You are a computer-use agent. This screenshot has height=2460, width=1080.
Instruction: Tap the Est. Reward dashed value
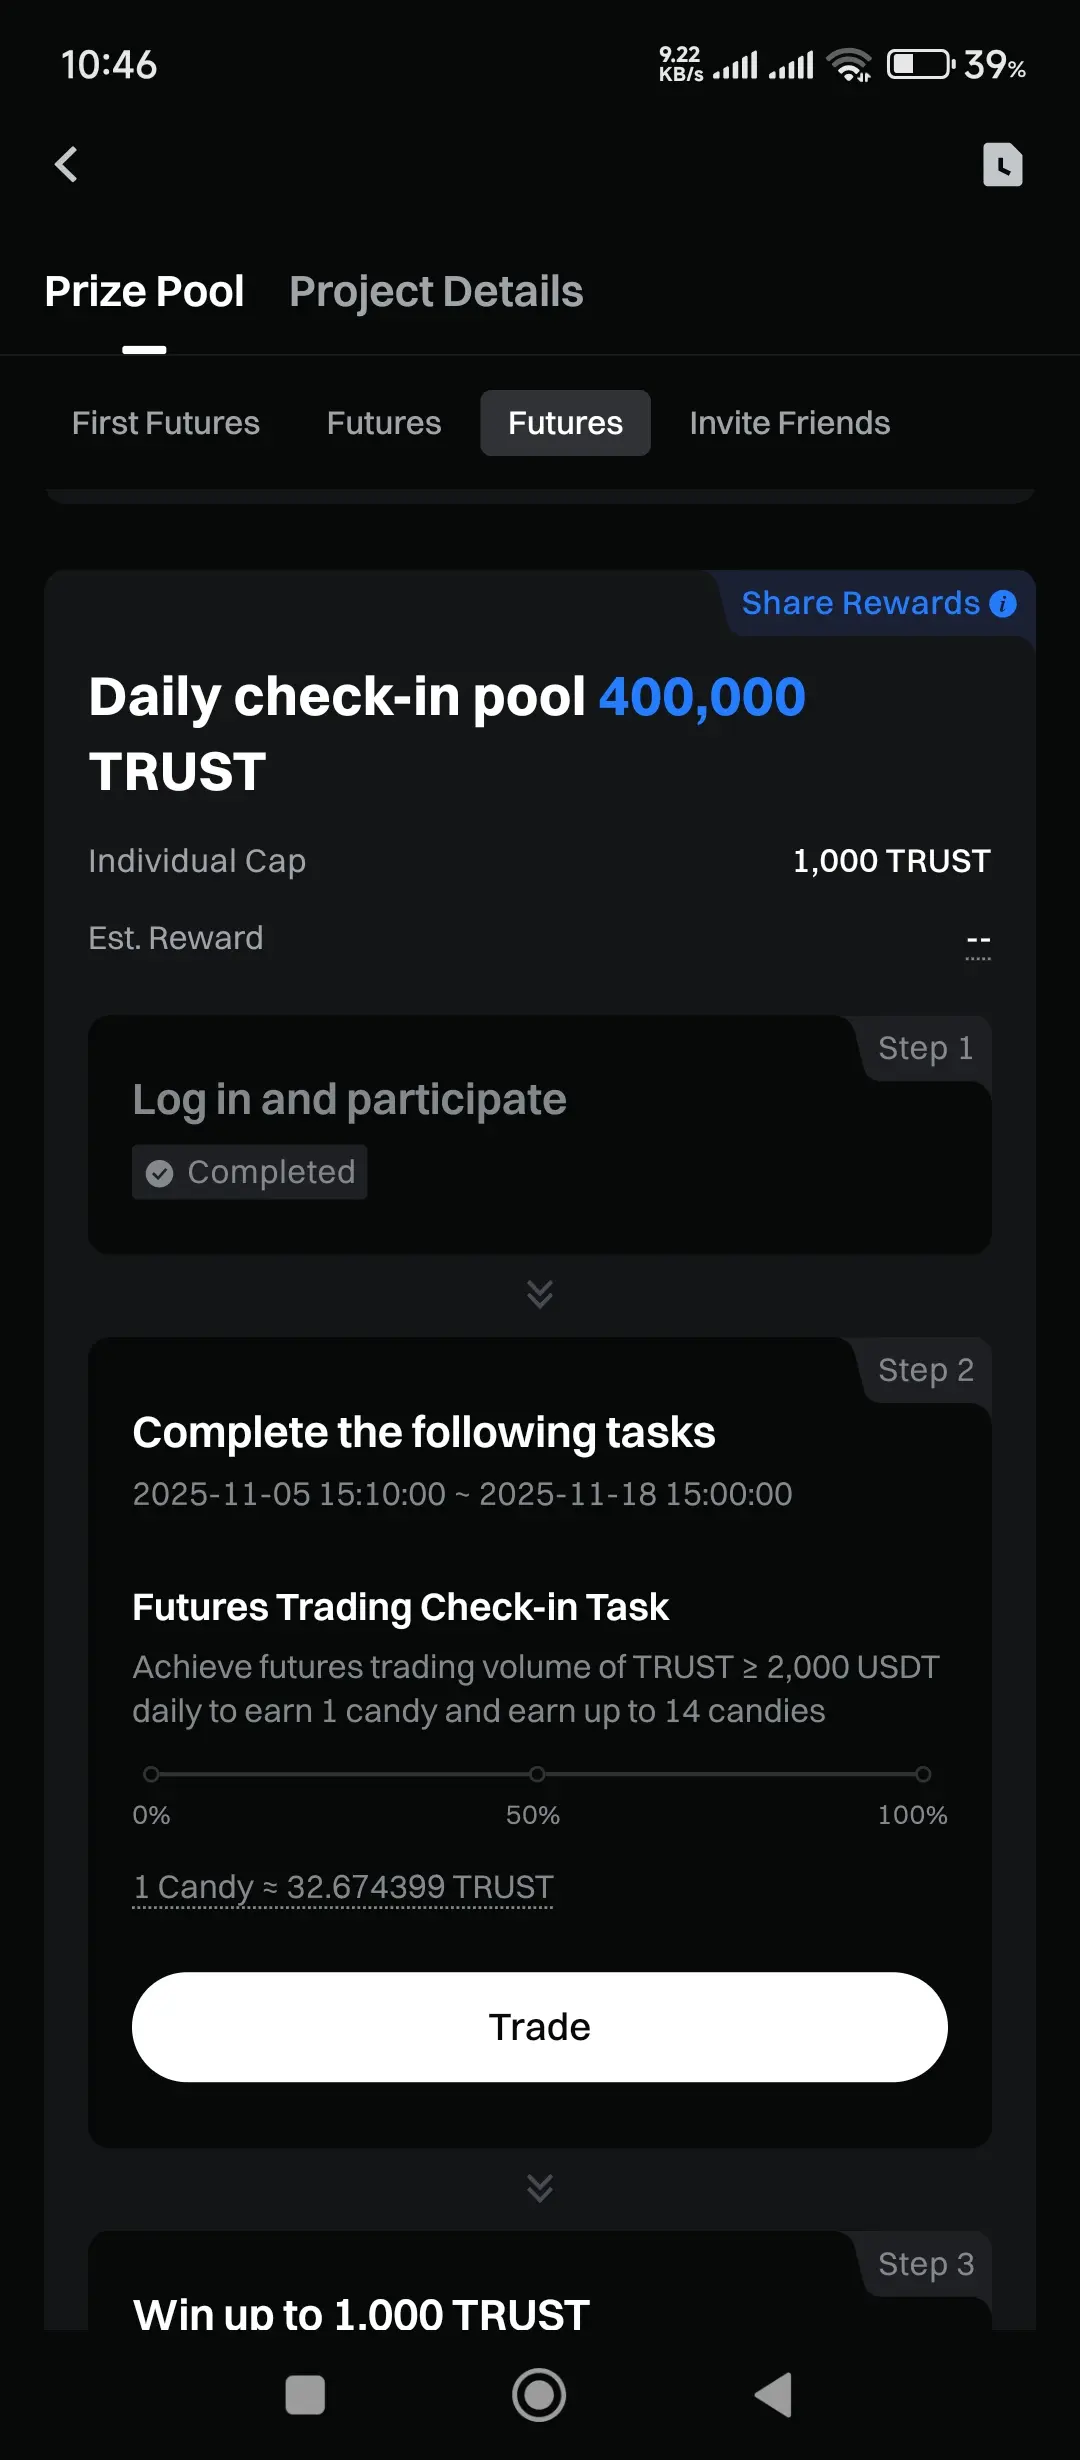coord(978,941)
